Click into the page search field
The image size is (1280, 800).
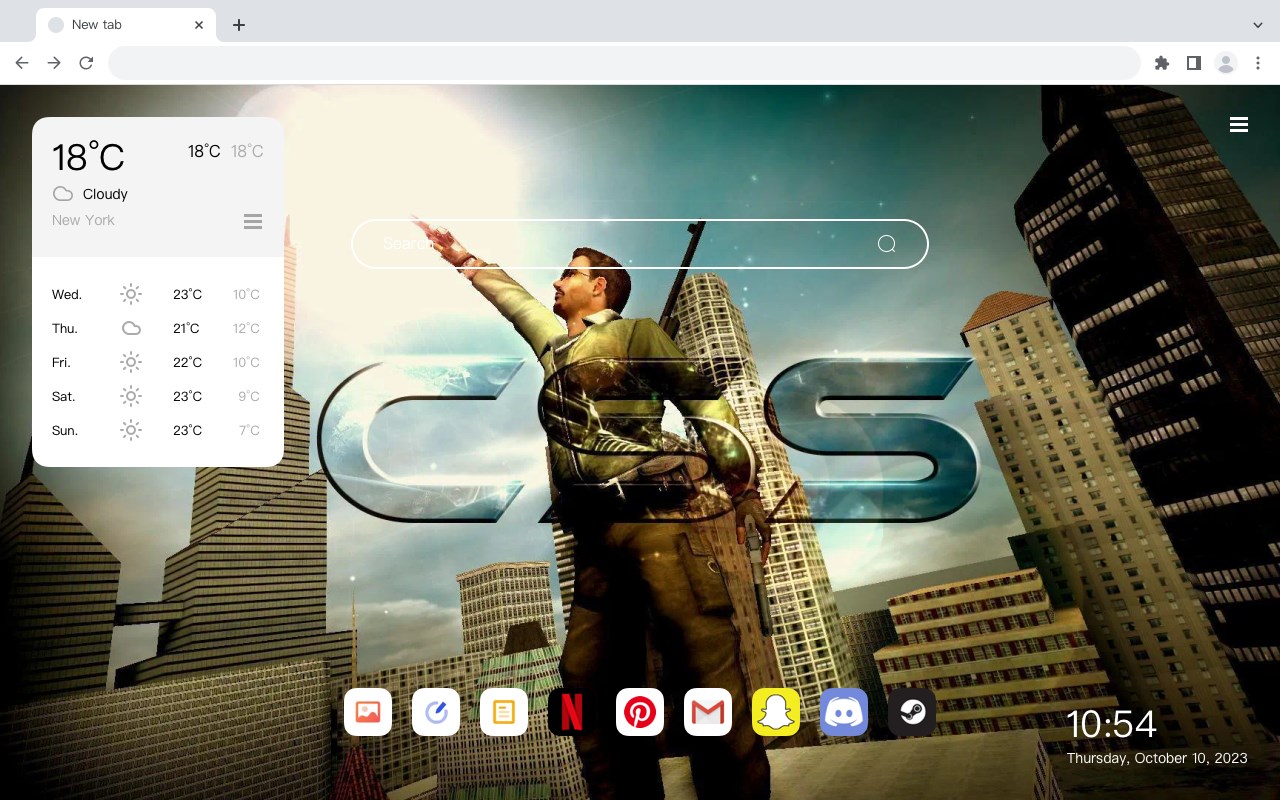click(x=640, y=244)
